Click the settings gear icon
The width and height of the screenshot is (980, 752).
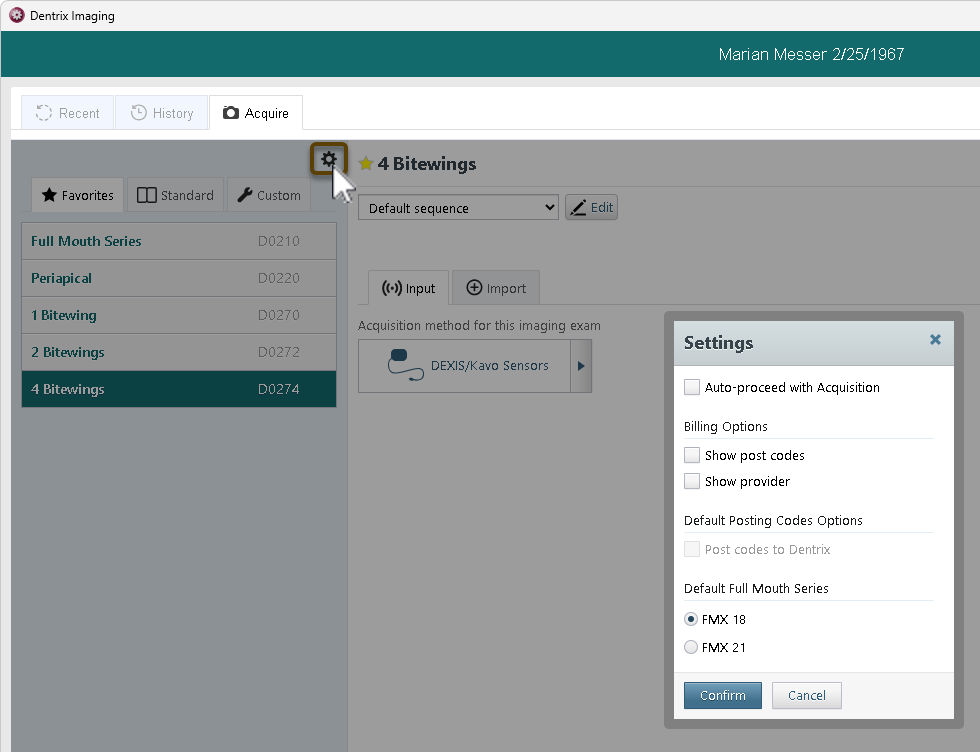click(328, 159)
